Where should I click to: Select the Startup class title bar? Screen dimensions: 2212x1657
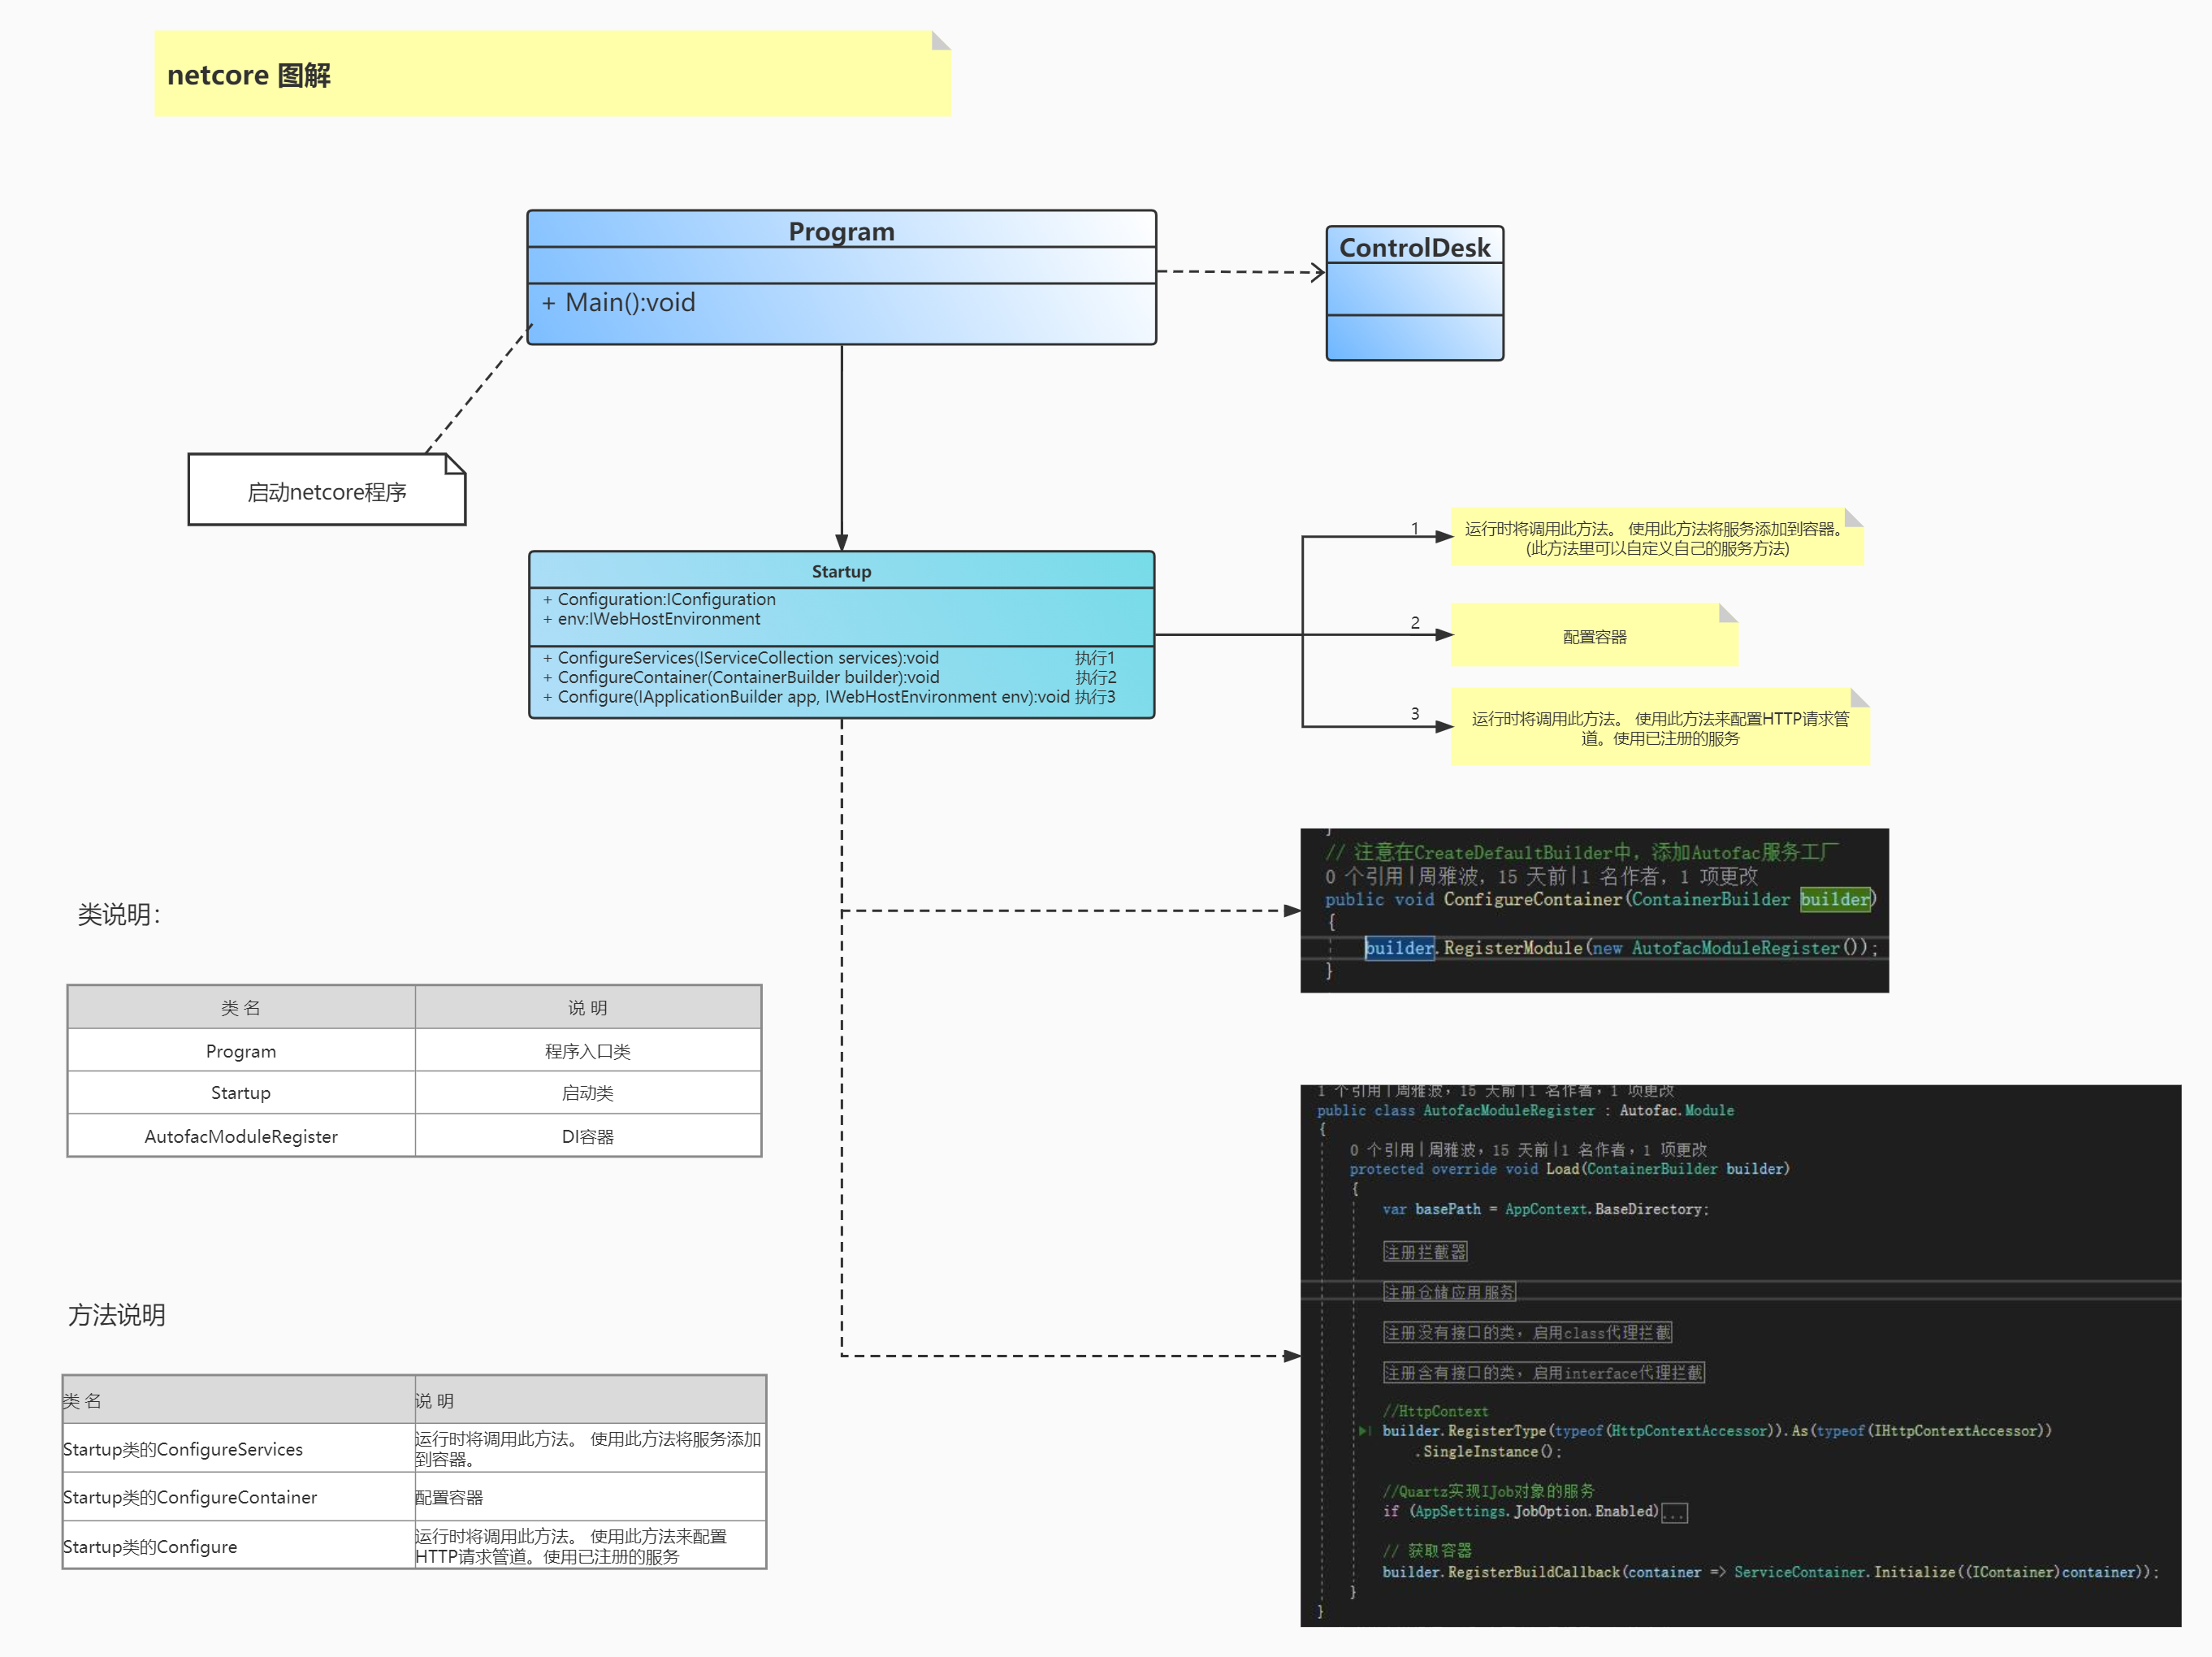coord(841,571)
